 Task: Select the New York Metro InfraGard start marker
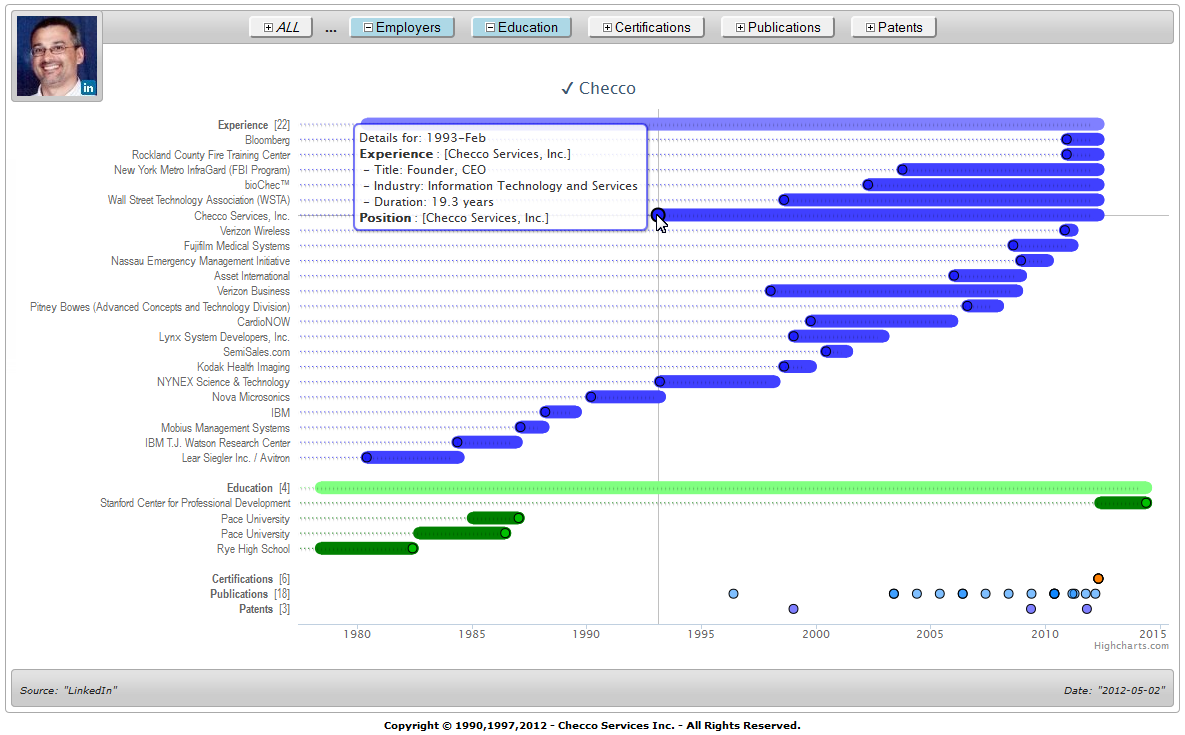(x=902, y=170)
